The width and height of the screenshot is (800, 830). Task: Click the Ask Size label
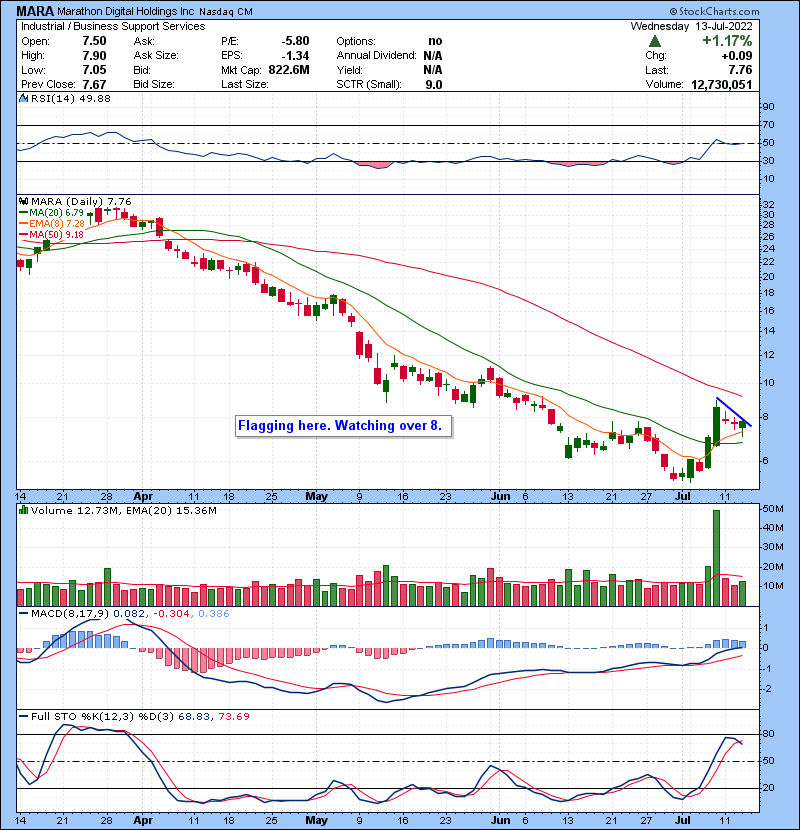(x=156, y=56)
